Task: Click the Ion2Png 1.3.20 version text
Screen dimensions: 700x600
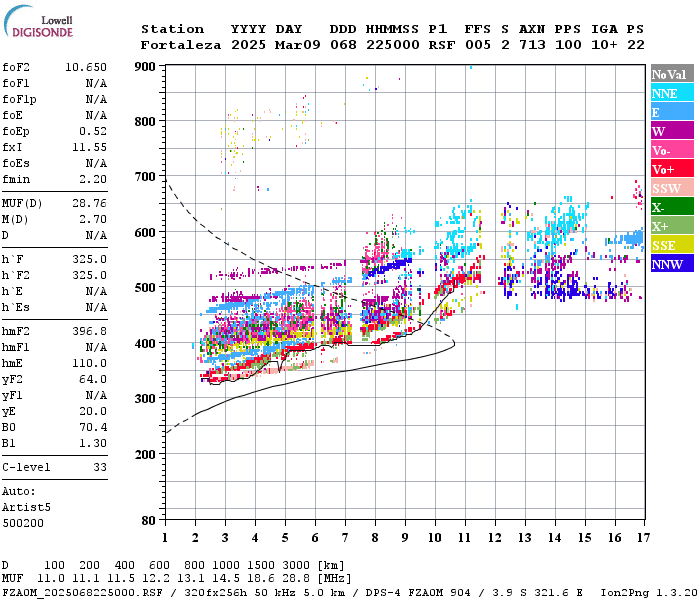Action: click(x=649, y=593)
